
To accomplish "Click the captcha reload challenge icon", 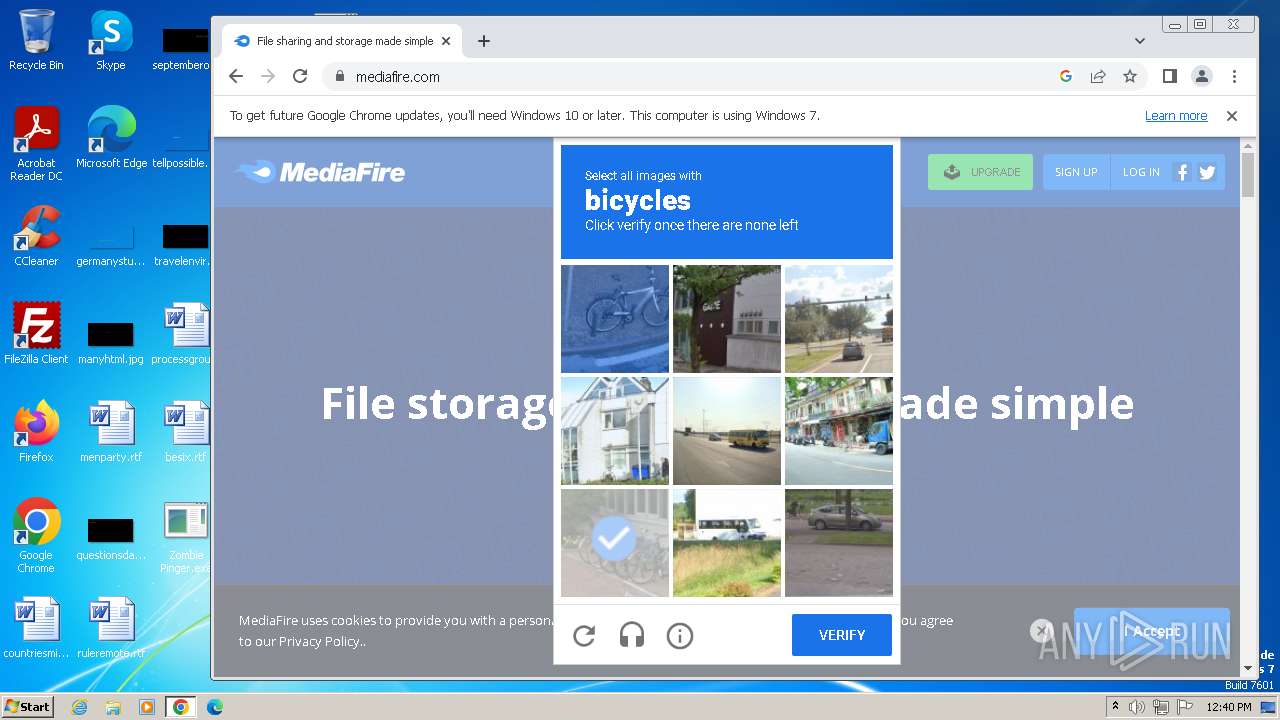I will click(584, 635).
